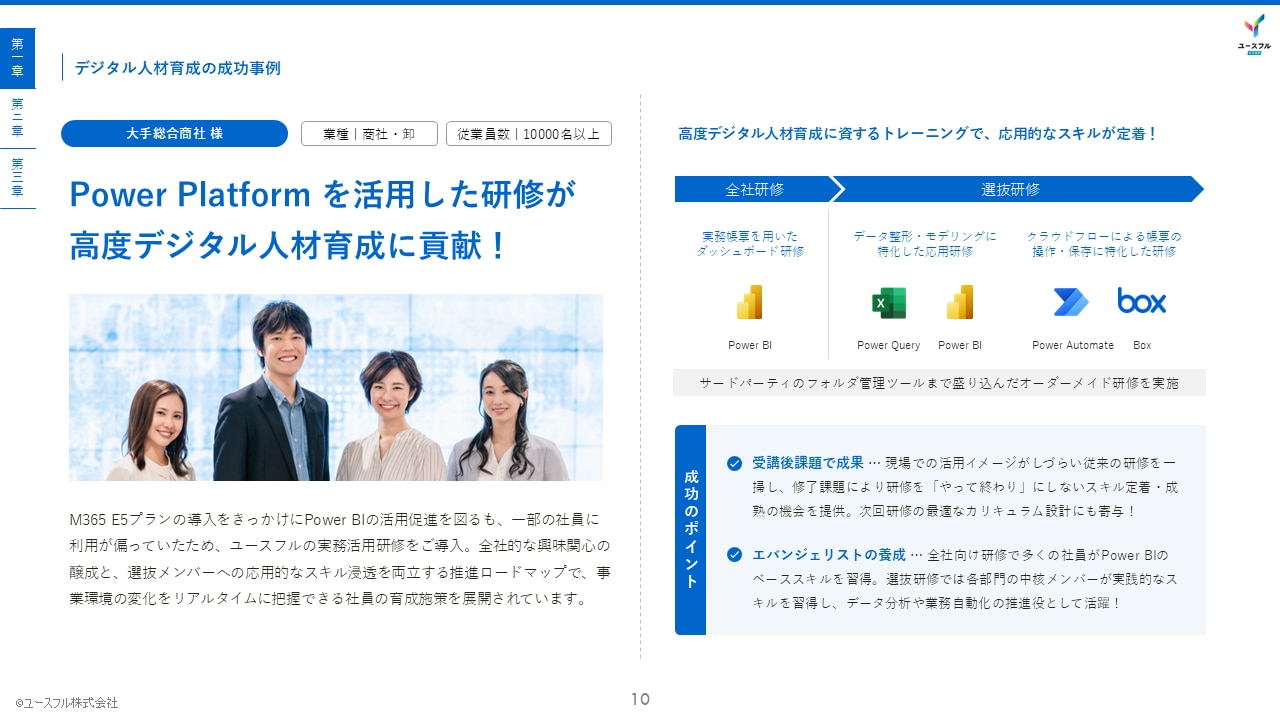Select the 第三章 chapter tab
The width and height of the screenshot is (1280, 720).
click(x=17, y=178)
